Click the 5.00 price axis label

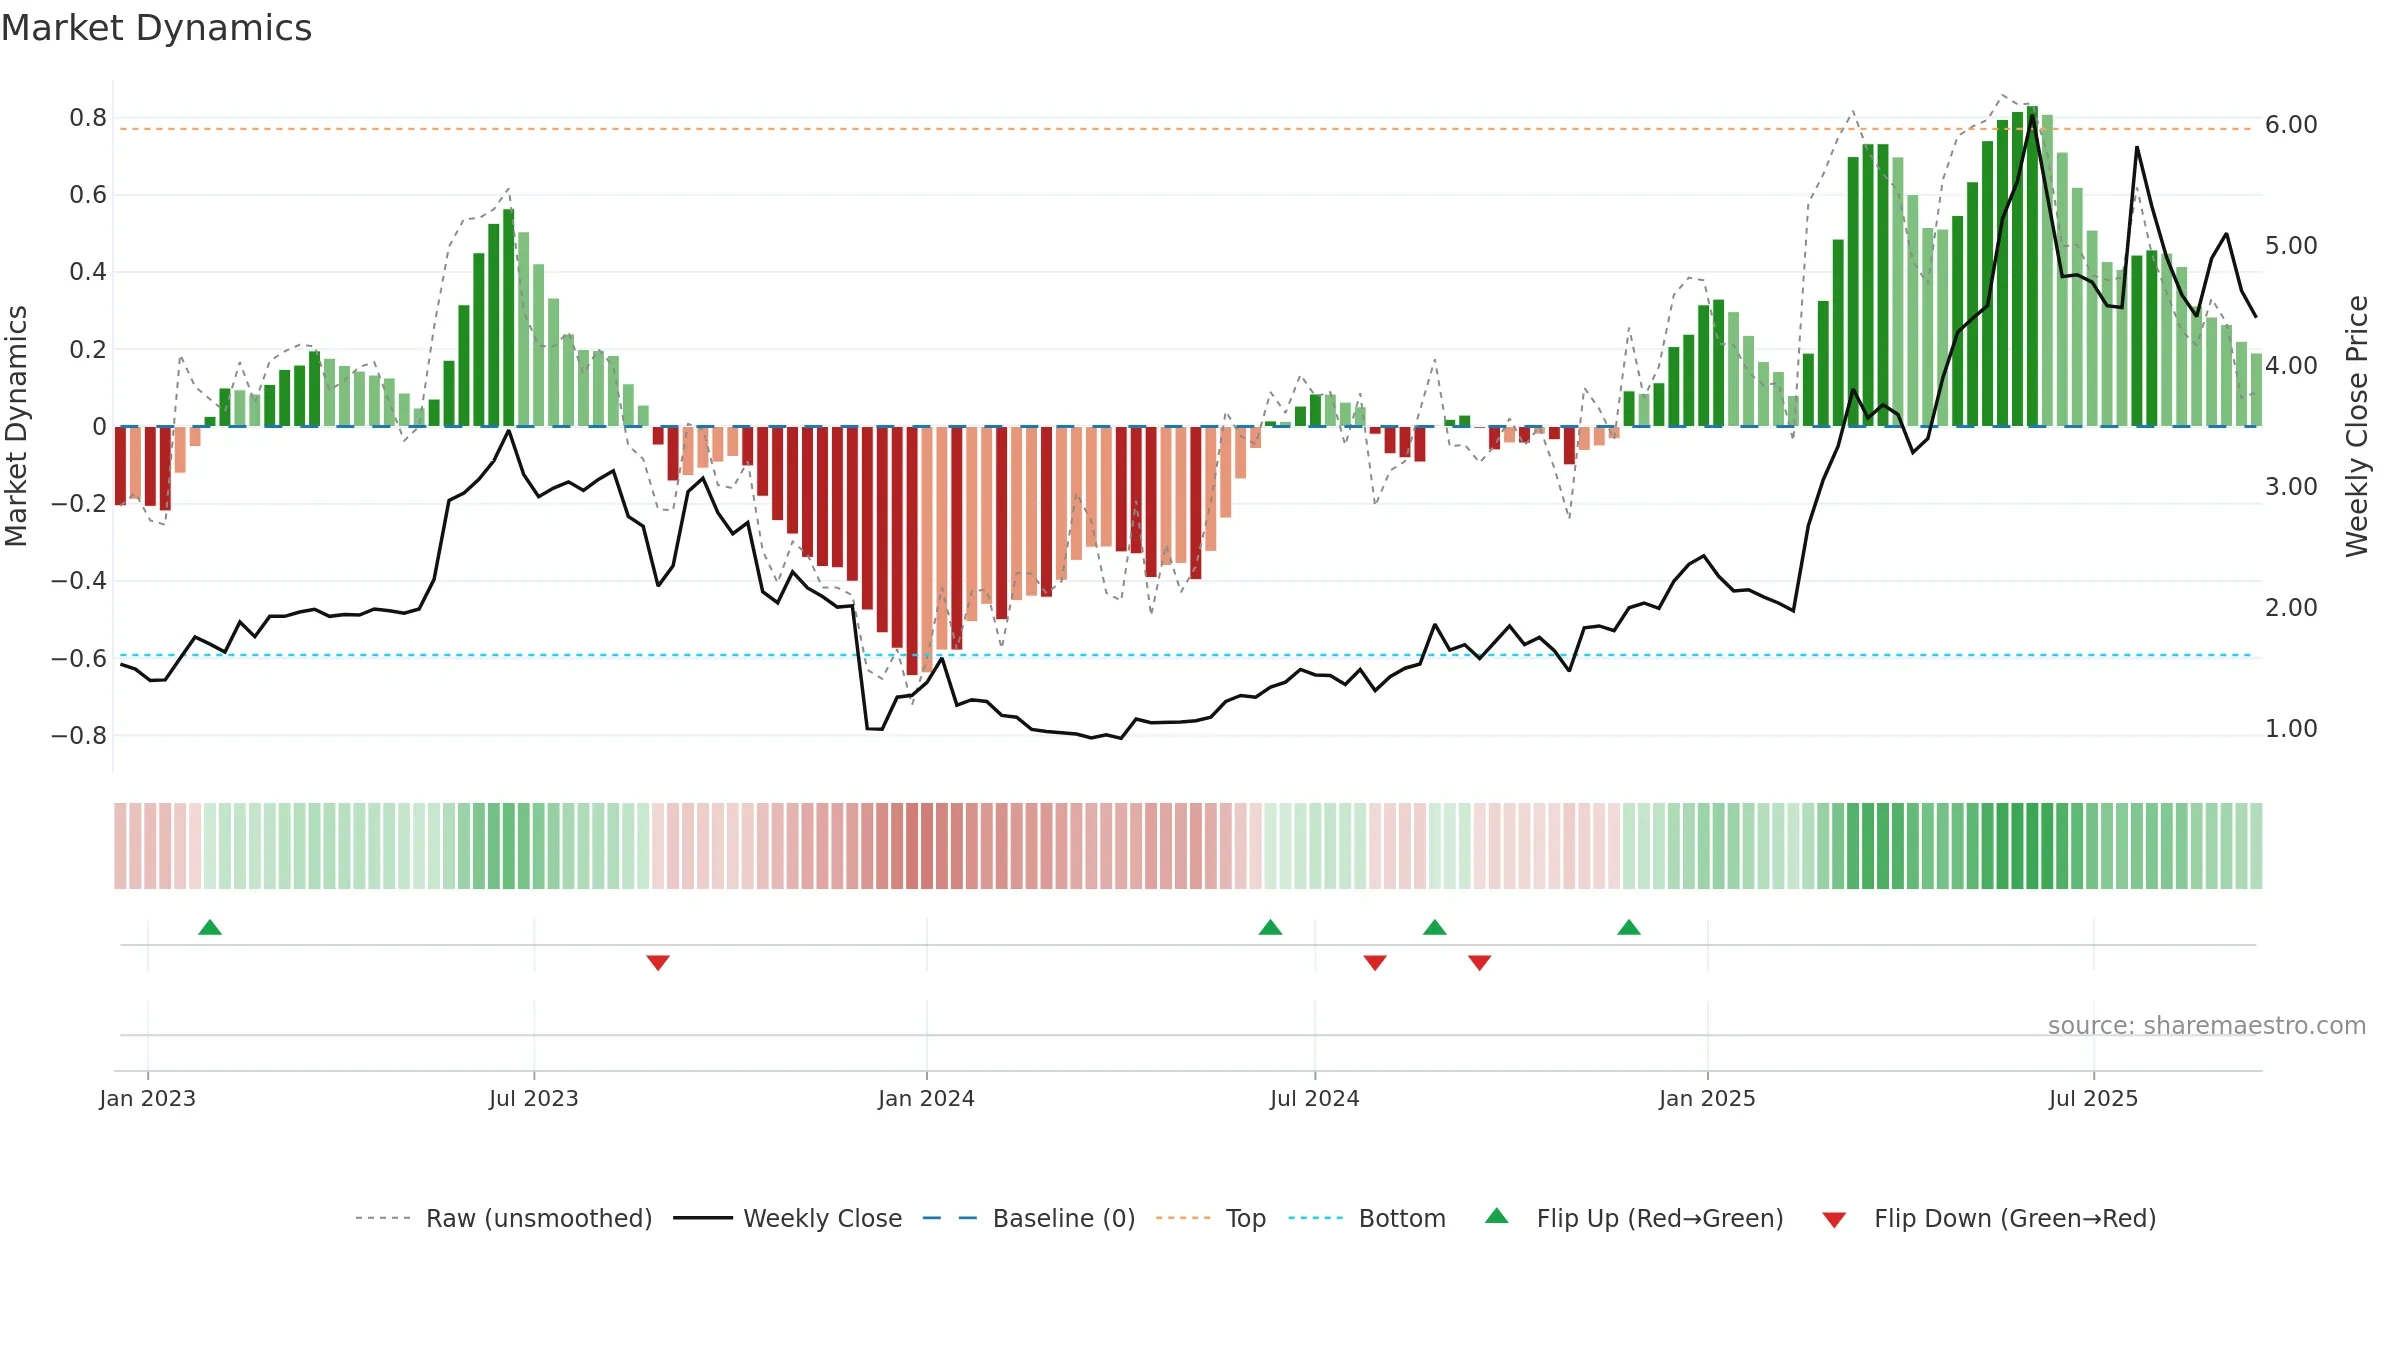(2291, 246)
